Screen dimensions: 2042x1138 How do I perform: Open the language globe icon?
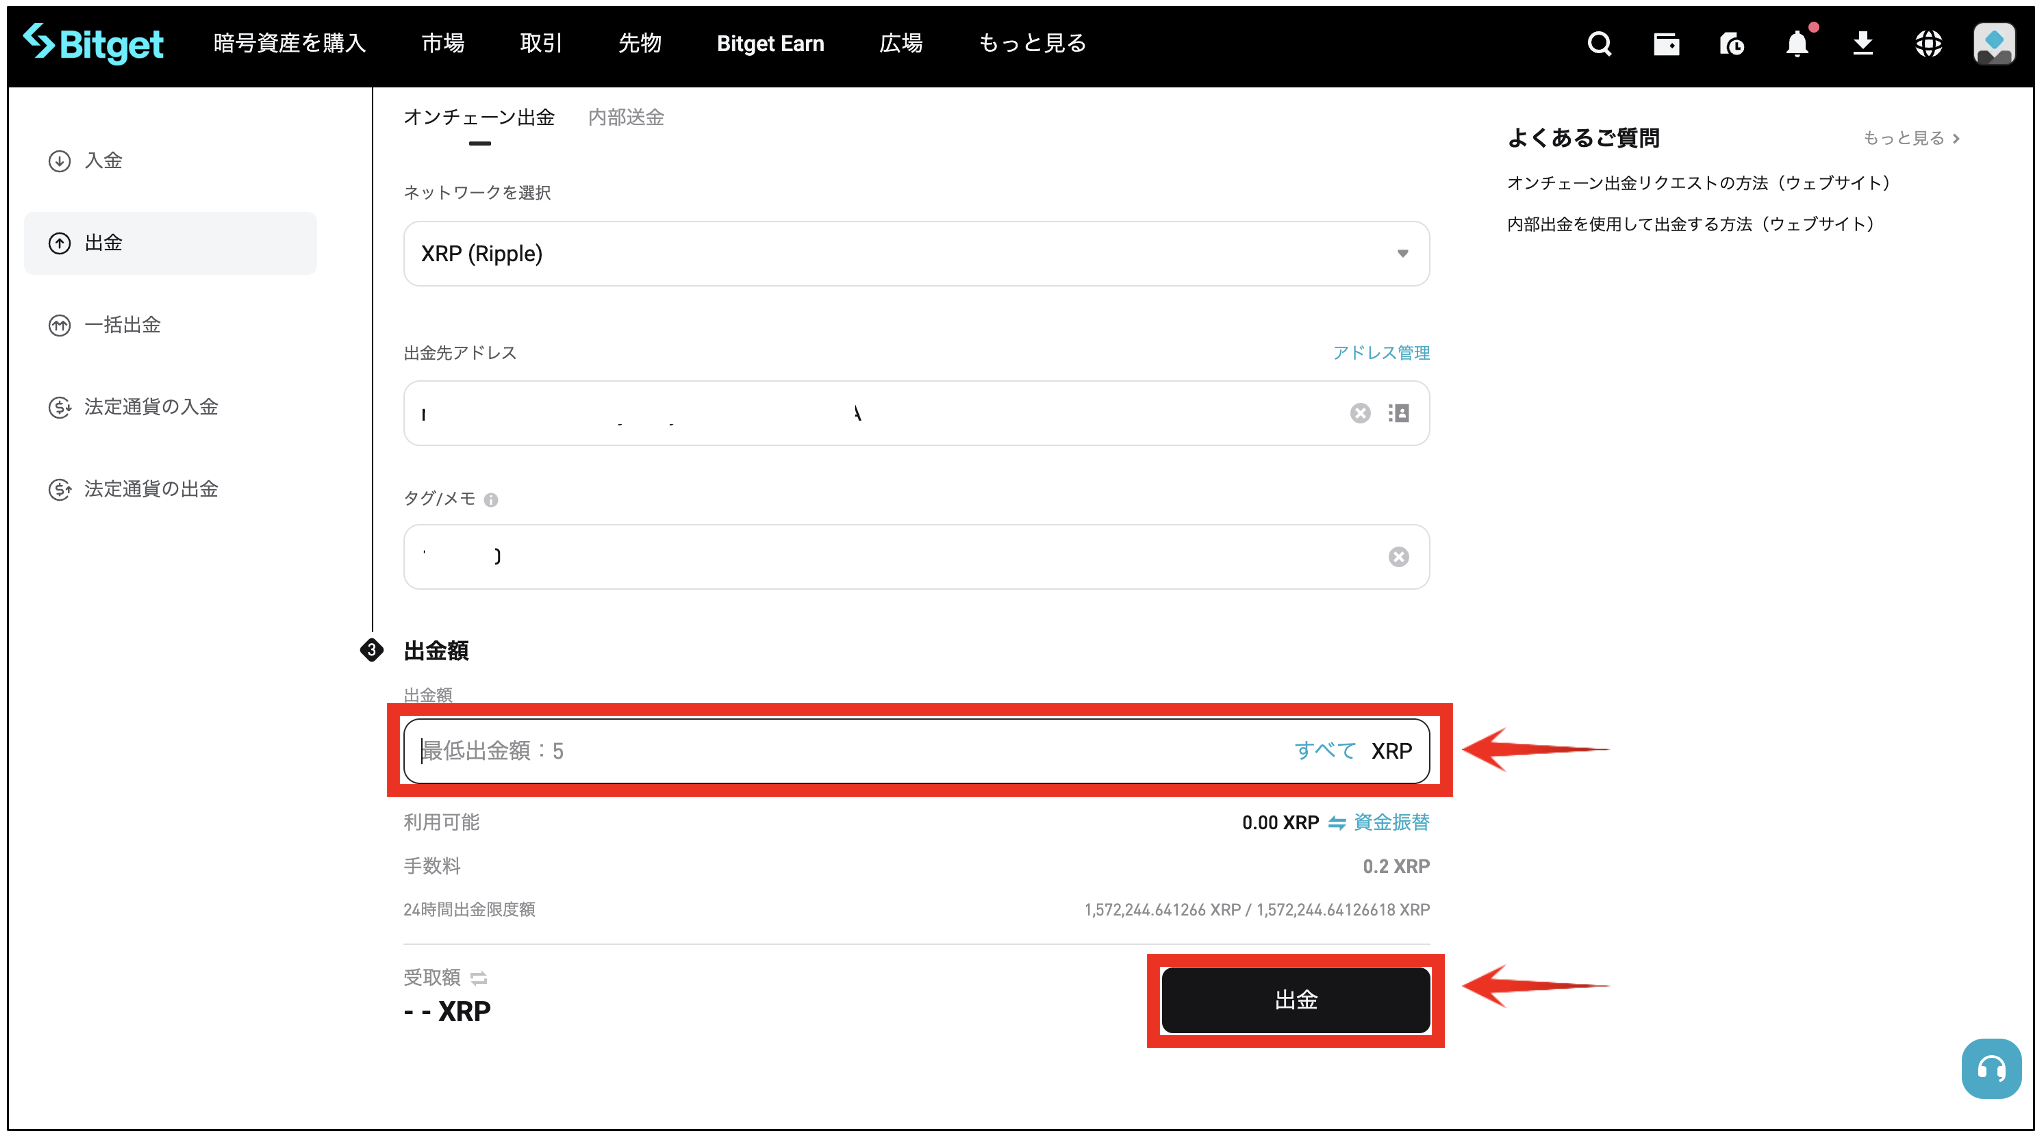1928,44
